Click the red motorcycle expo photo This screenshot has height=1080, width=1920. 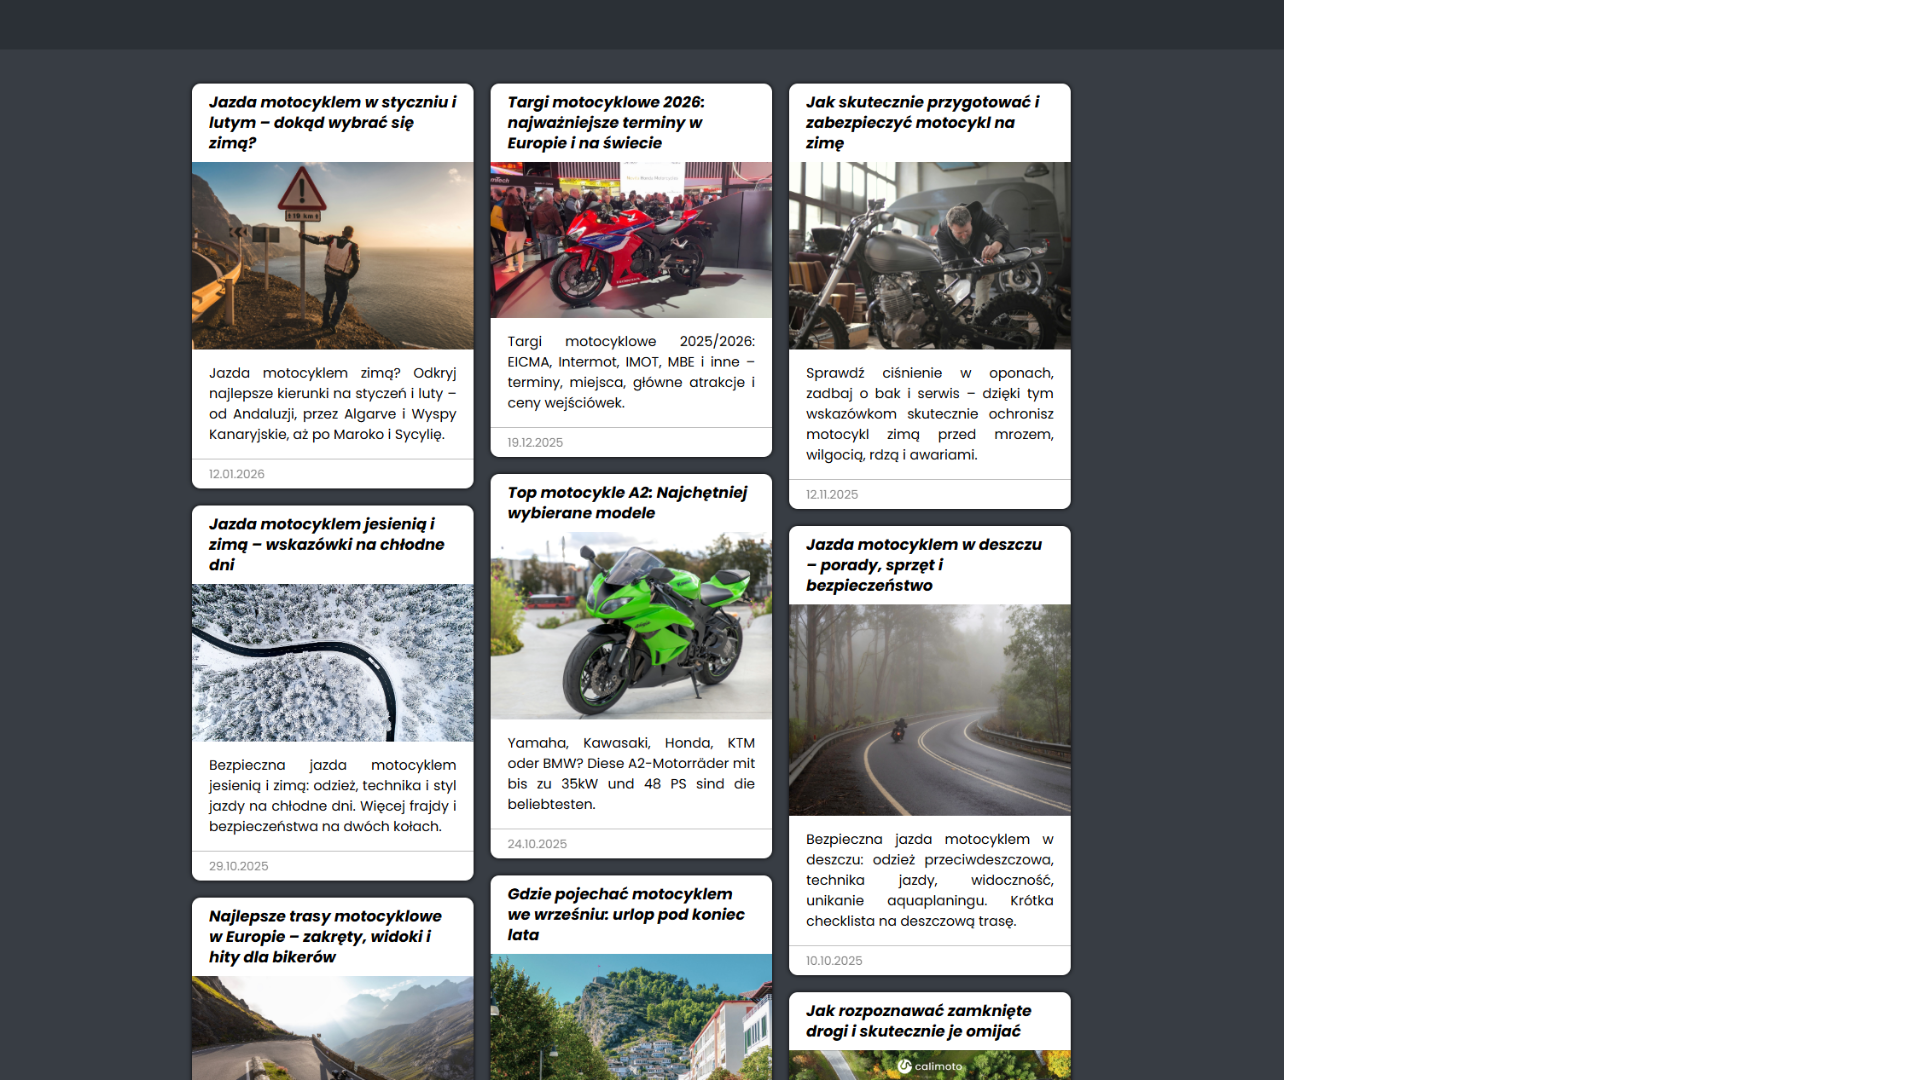pyautogui.click(x=630, y=240)
